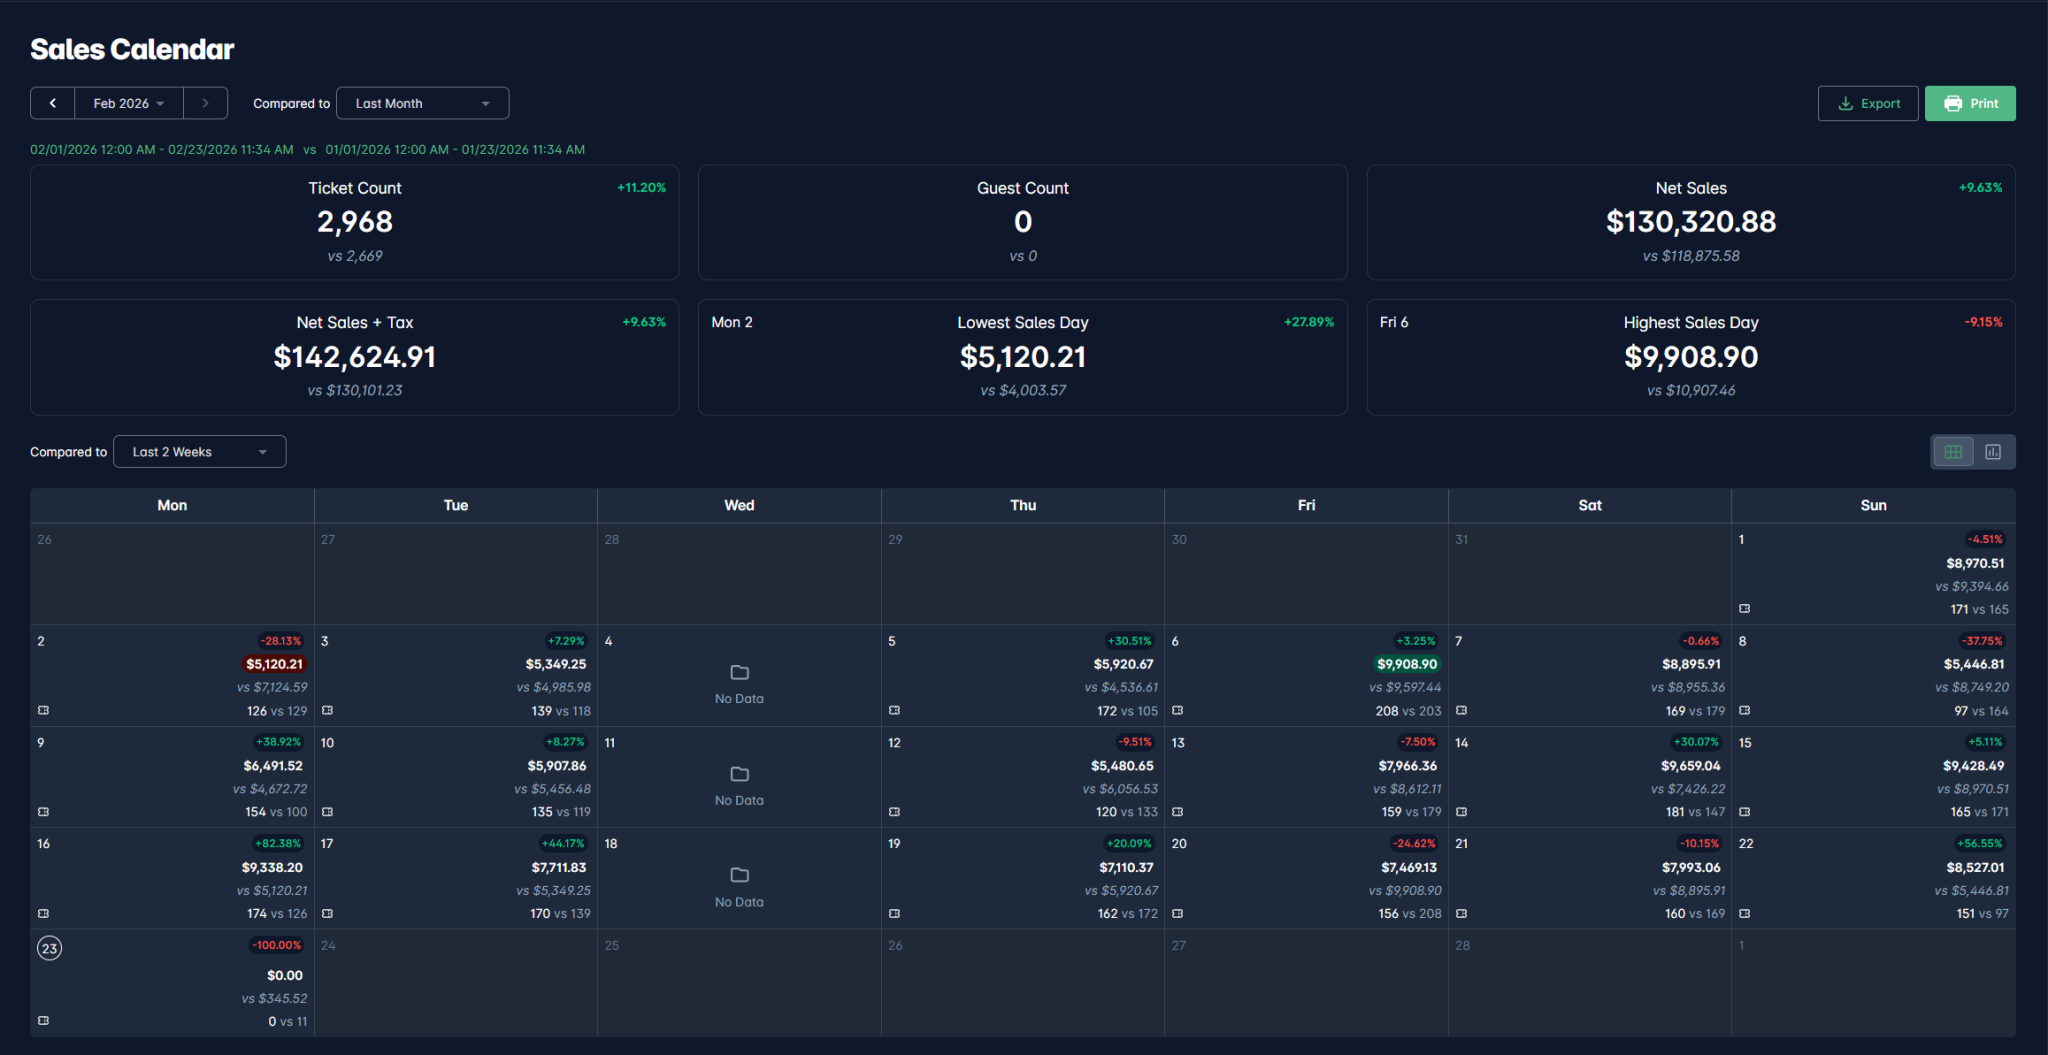Click the +82.38% badge on day 16

coord(277,843)
